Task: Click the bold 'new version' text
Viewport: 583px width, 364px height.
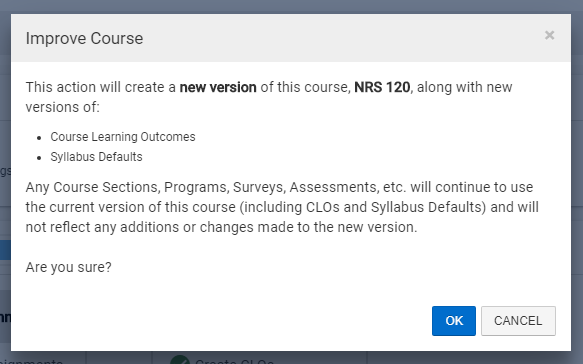Action: pos(218,87)
